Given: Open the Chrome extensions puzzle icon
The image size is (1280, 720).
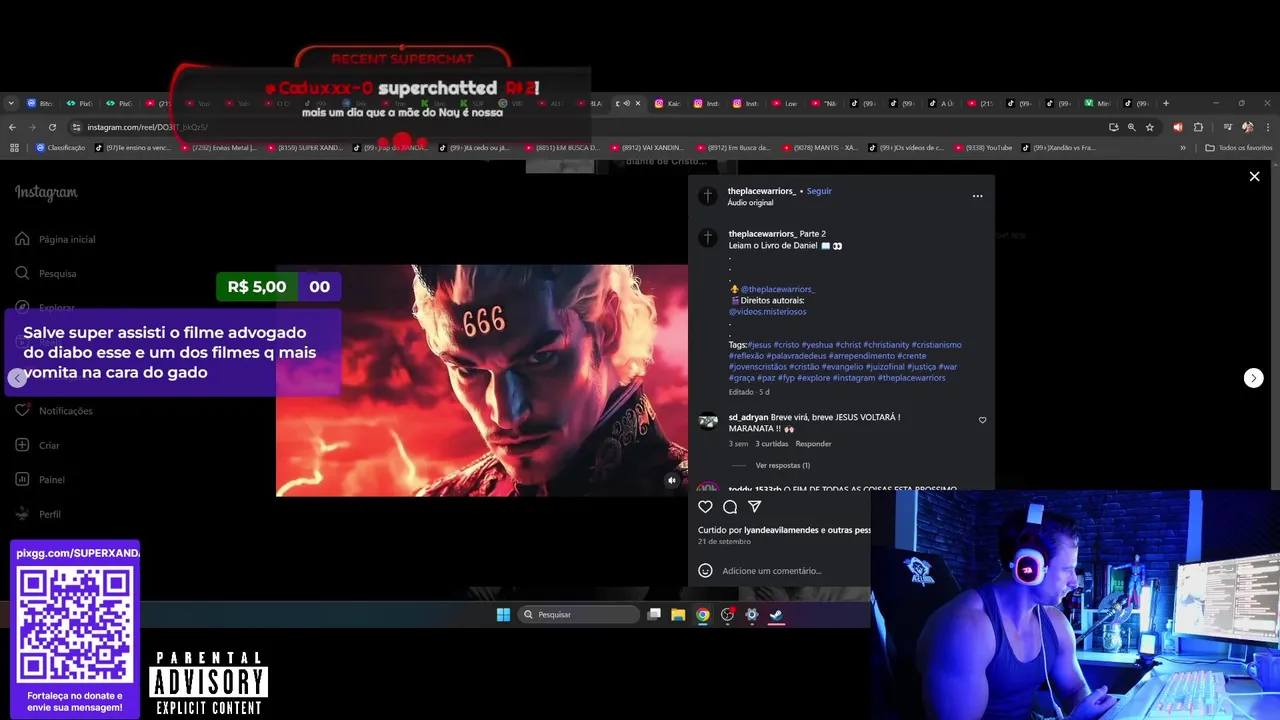Looking at the screenshot, I should [1198, 127].
